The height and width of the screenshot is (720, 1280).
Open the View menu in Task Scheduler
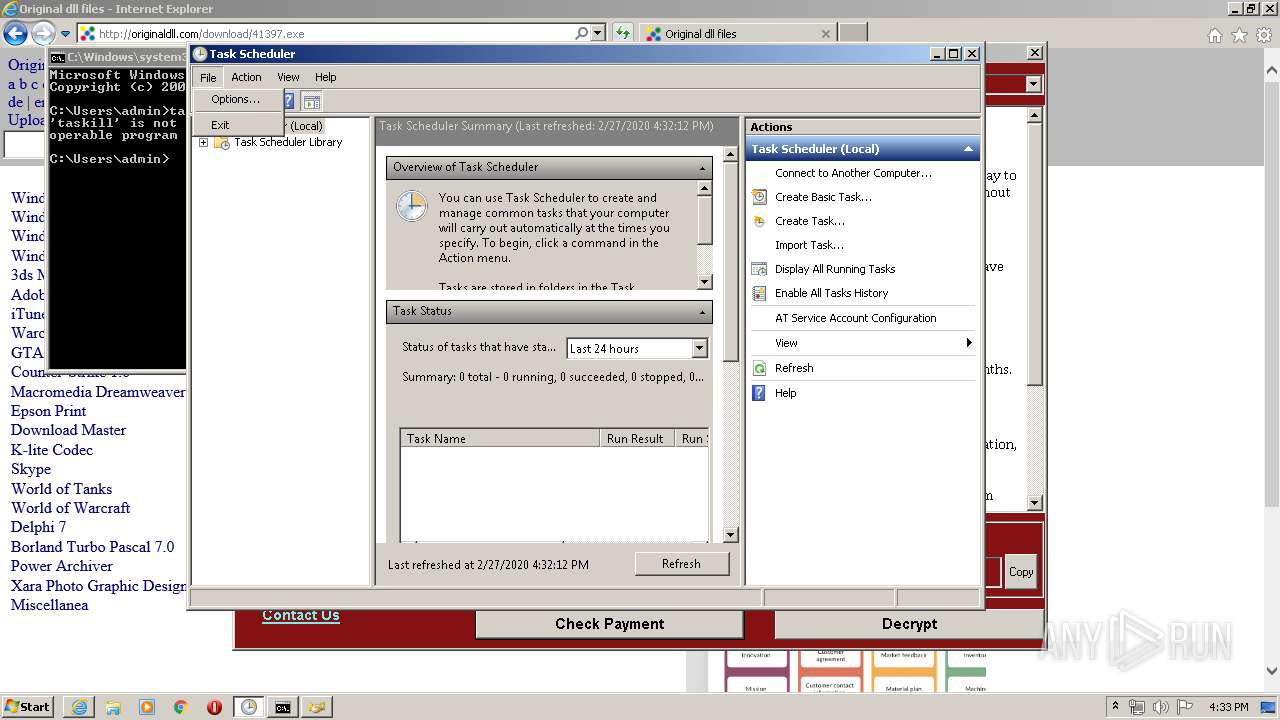point(288,77)
